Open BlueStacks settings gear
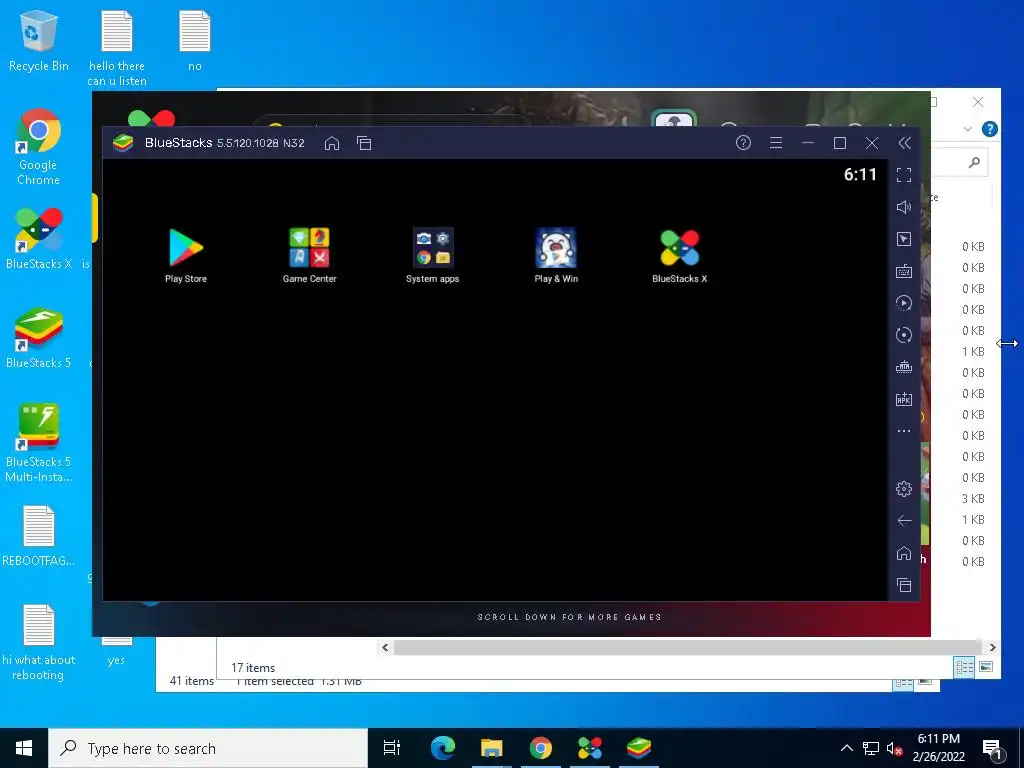The image size is (1024, 768). pos(904,488)
